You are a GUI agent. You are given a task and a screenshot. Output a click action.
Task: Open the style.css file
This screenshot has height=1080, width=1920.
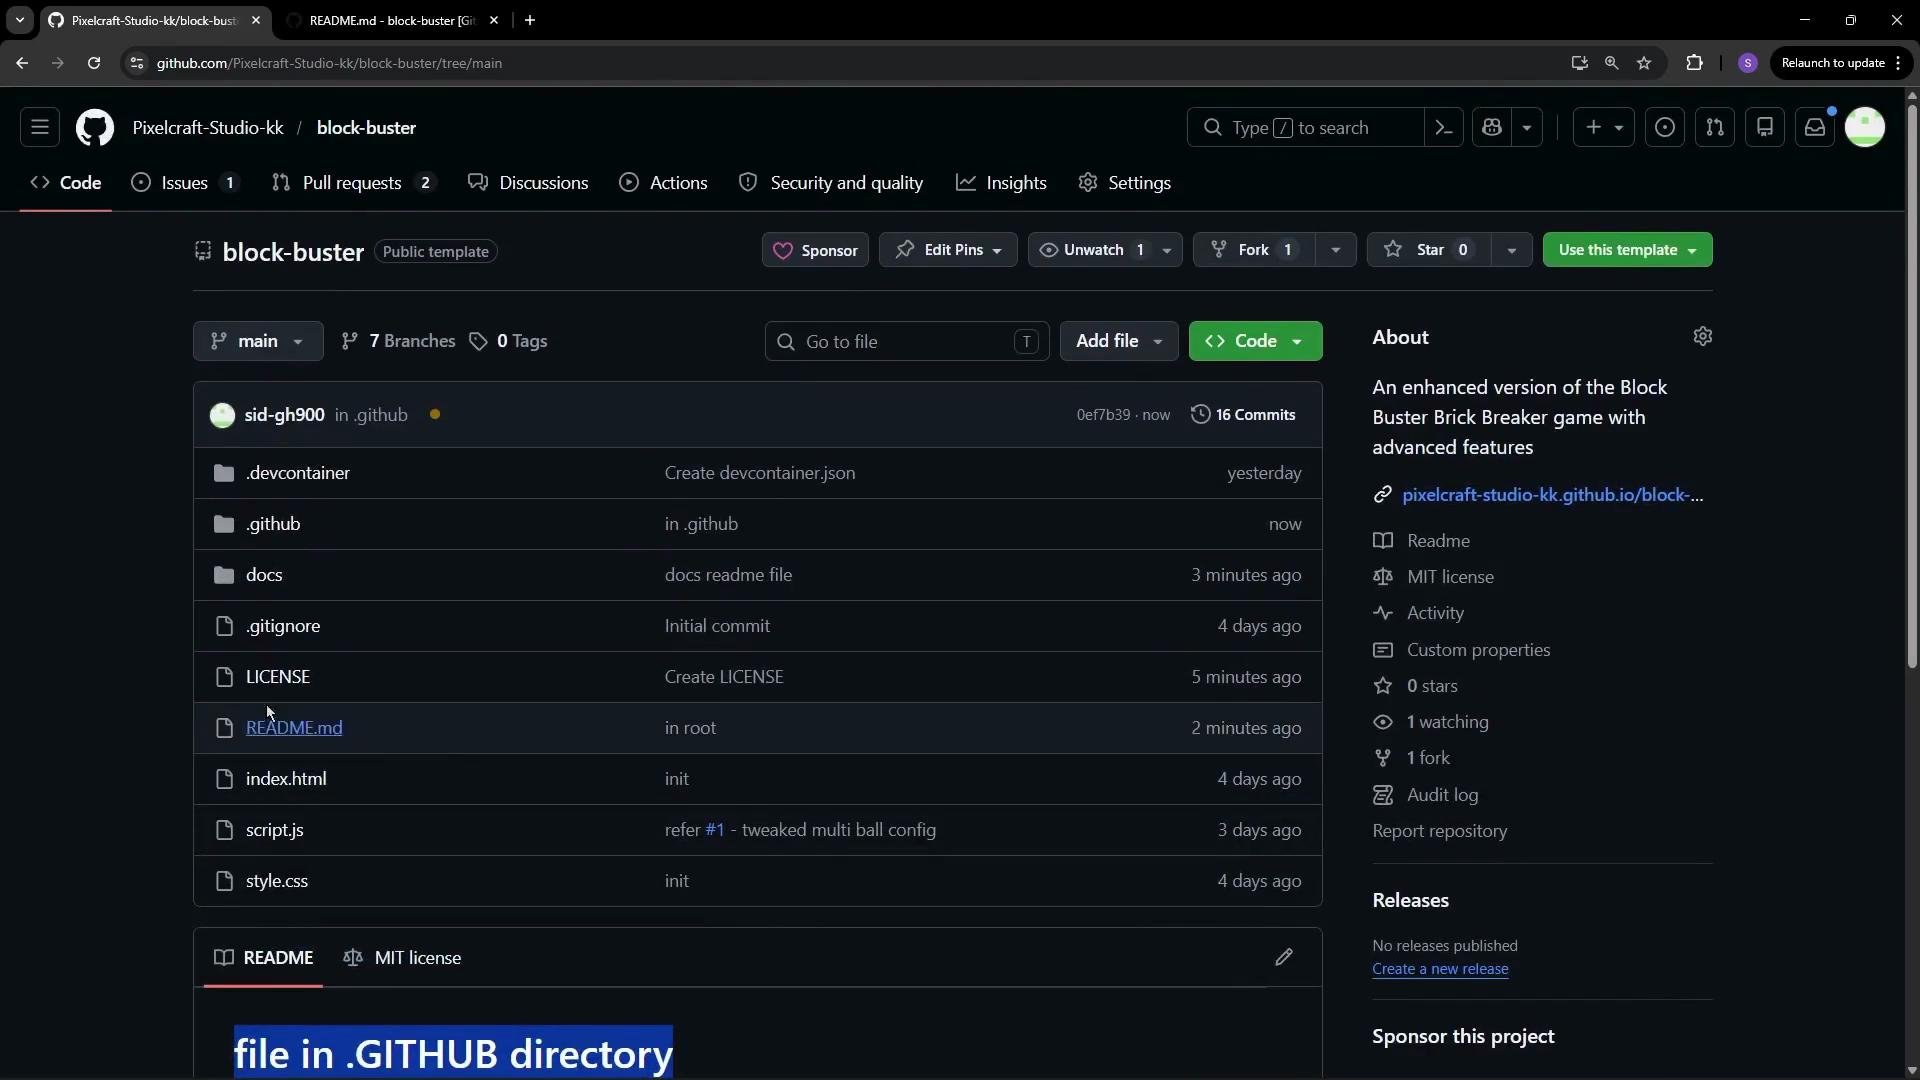point(277,881)
